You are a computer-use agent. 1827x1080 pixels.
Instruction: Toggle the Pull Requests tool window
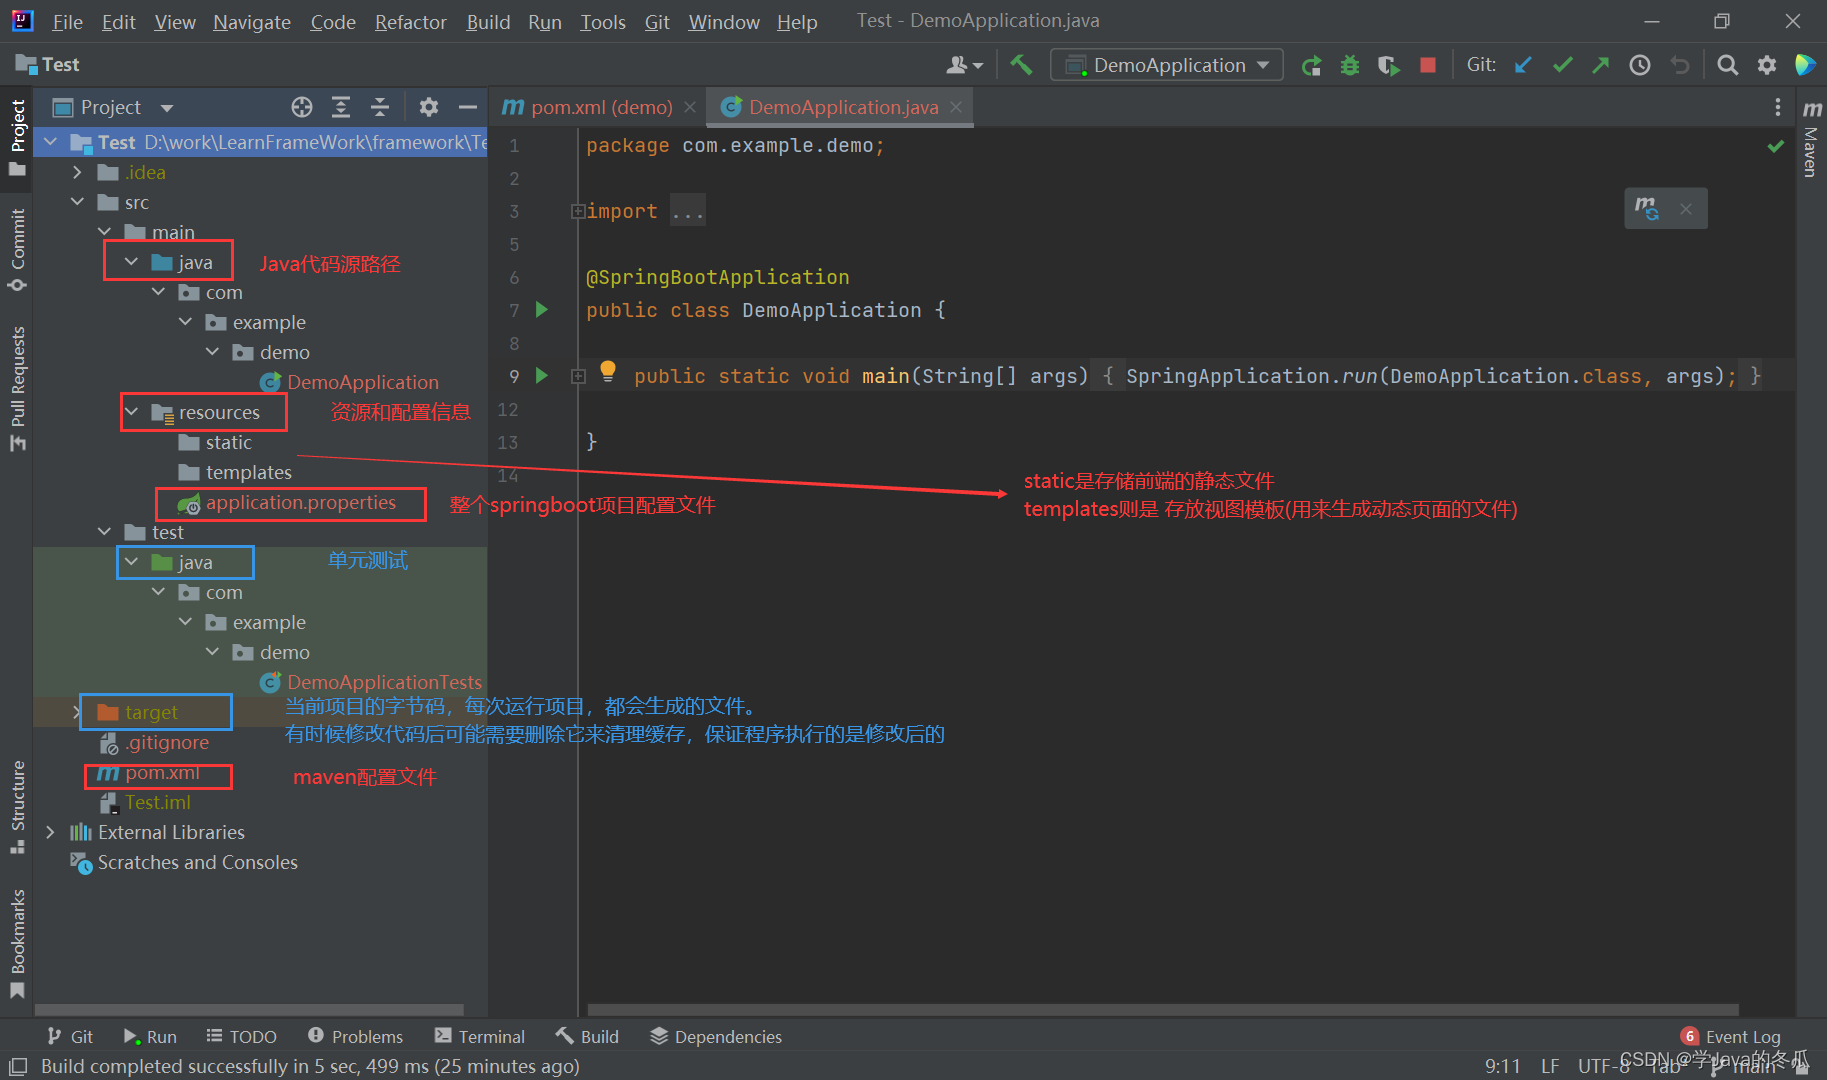tap(17, 389)
